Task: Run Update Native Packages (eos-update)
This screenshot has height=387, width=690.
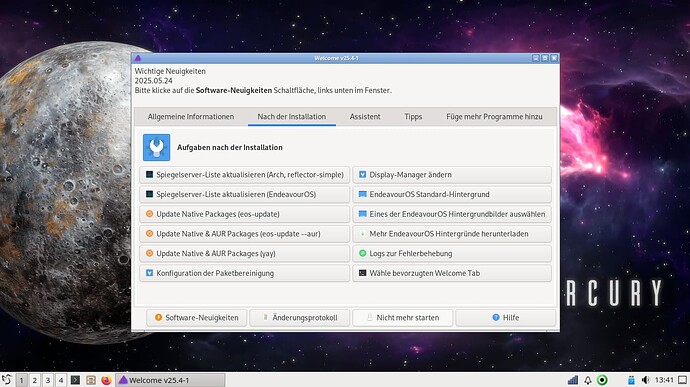Action: click(245, 214)
